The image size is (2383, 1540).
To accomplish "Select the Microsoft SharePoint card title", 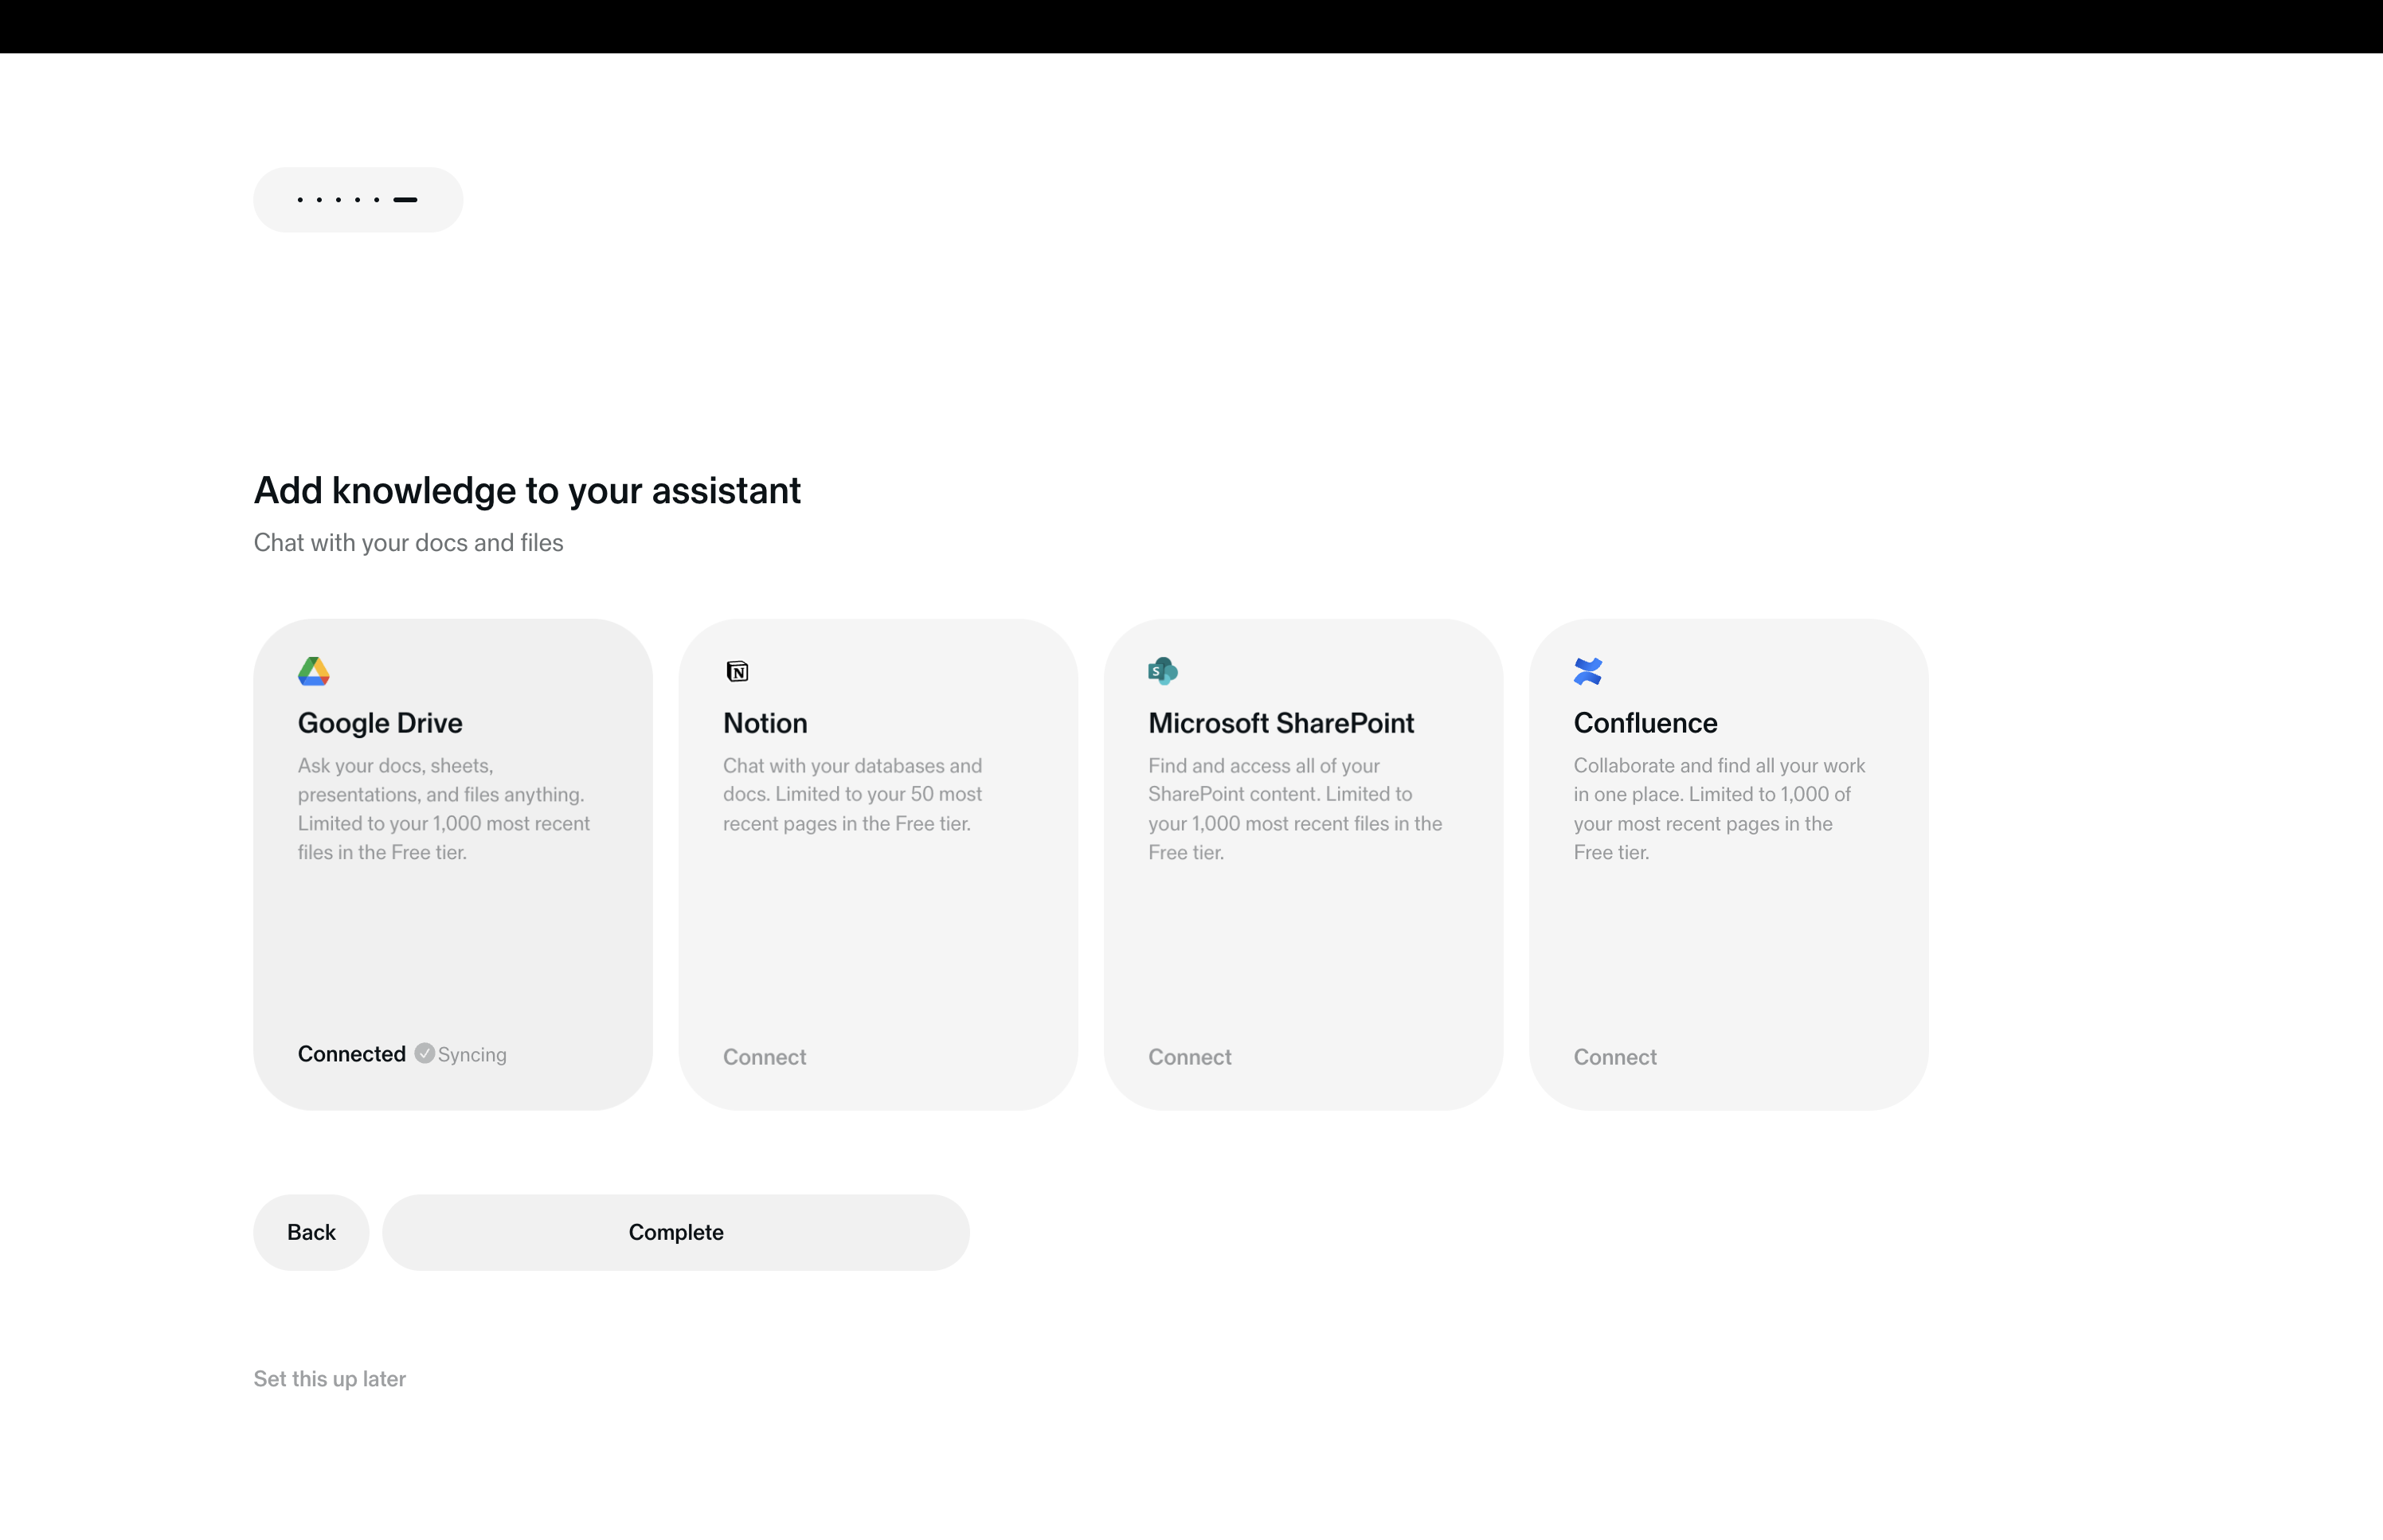I will (x=1280, y=723).
